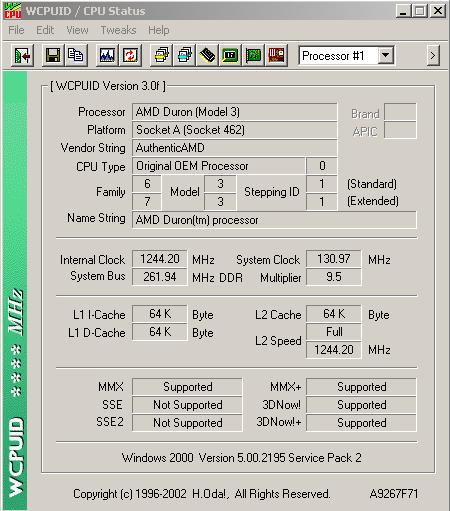
Task: Click the Platform field Socket A (Socket 462)
Action: coord(234,130)
